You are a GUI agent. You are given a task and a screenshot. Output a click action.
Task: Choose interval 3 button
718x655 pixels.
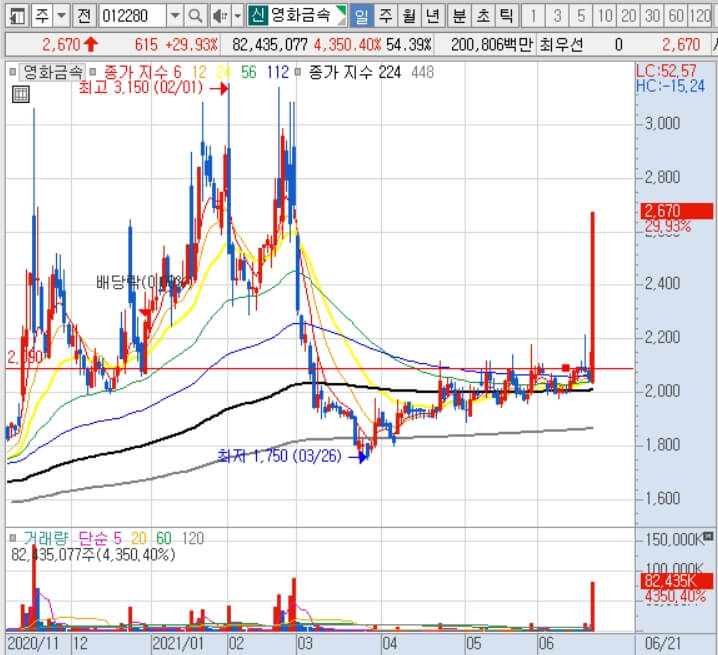[x=557, y=16]
